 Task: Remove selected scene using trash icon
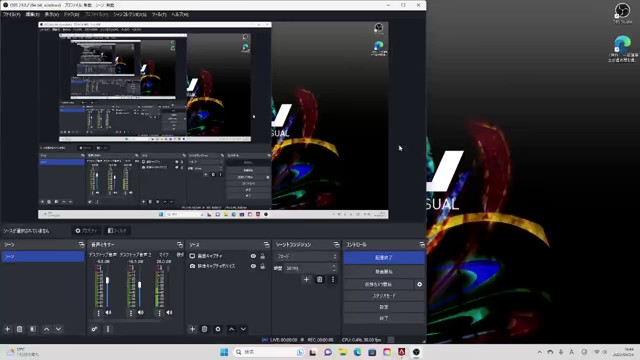pos(20,329)
